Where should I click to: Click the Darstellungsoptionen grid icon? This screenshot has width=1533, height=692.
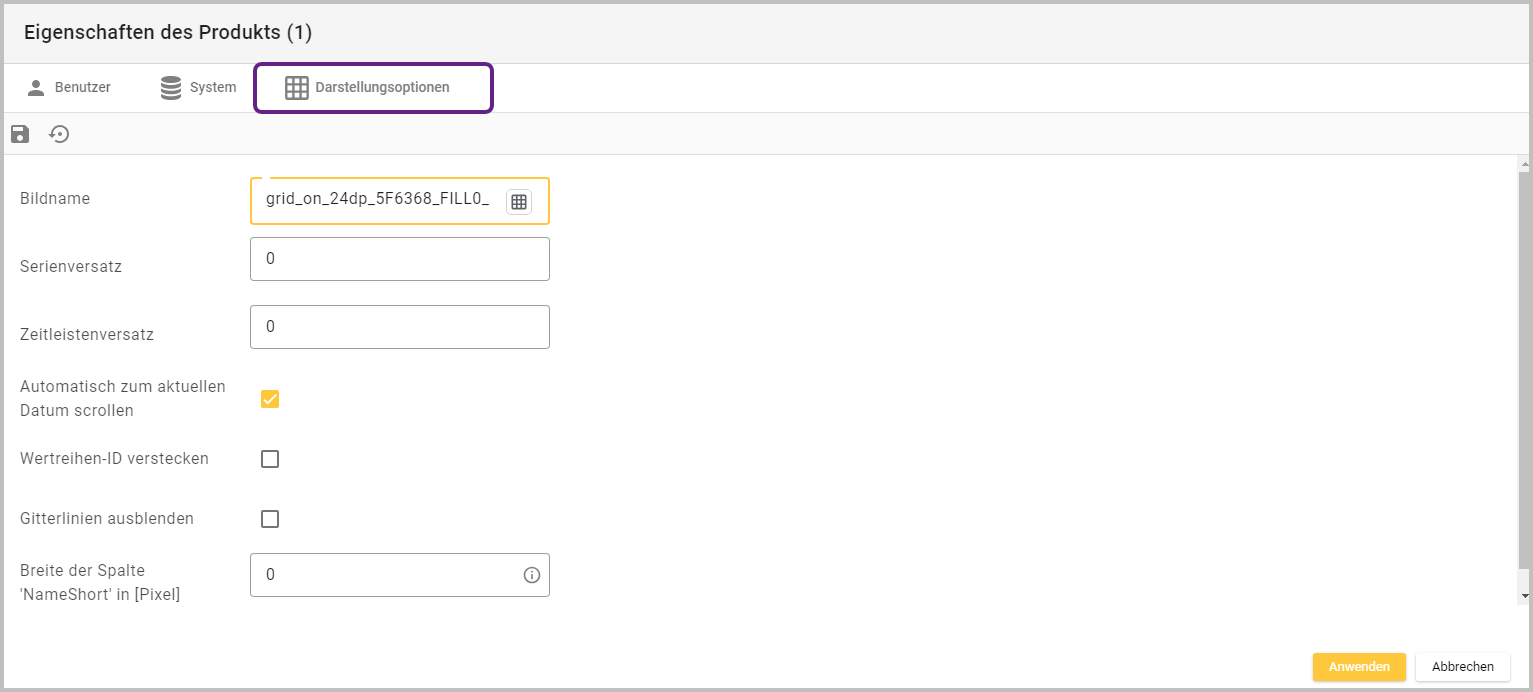coord(297,88)
